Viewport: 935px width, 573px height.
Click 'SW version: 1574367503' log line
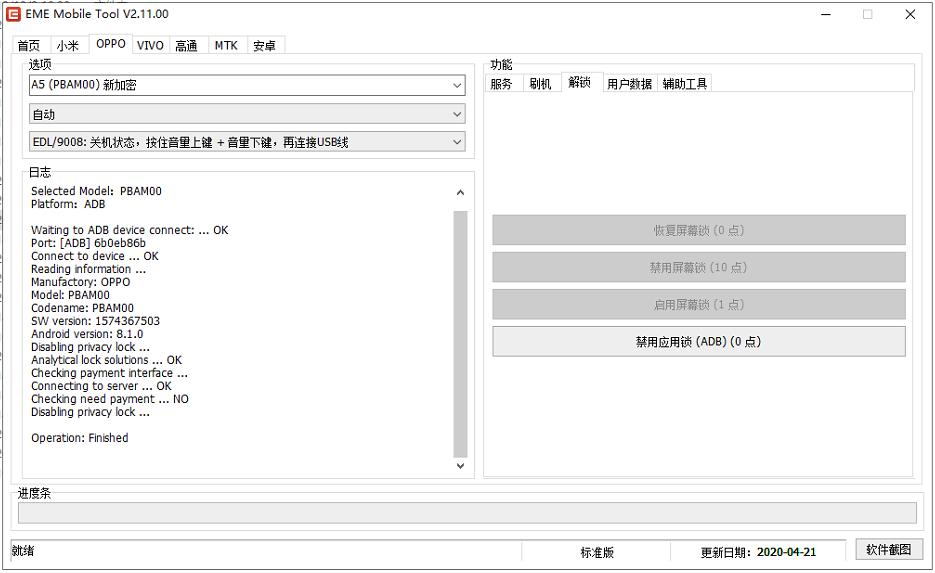95,321
